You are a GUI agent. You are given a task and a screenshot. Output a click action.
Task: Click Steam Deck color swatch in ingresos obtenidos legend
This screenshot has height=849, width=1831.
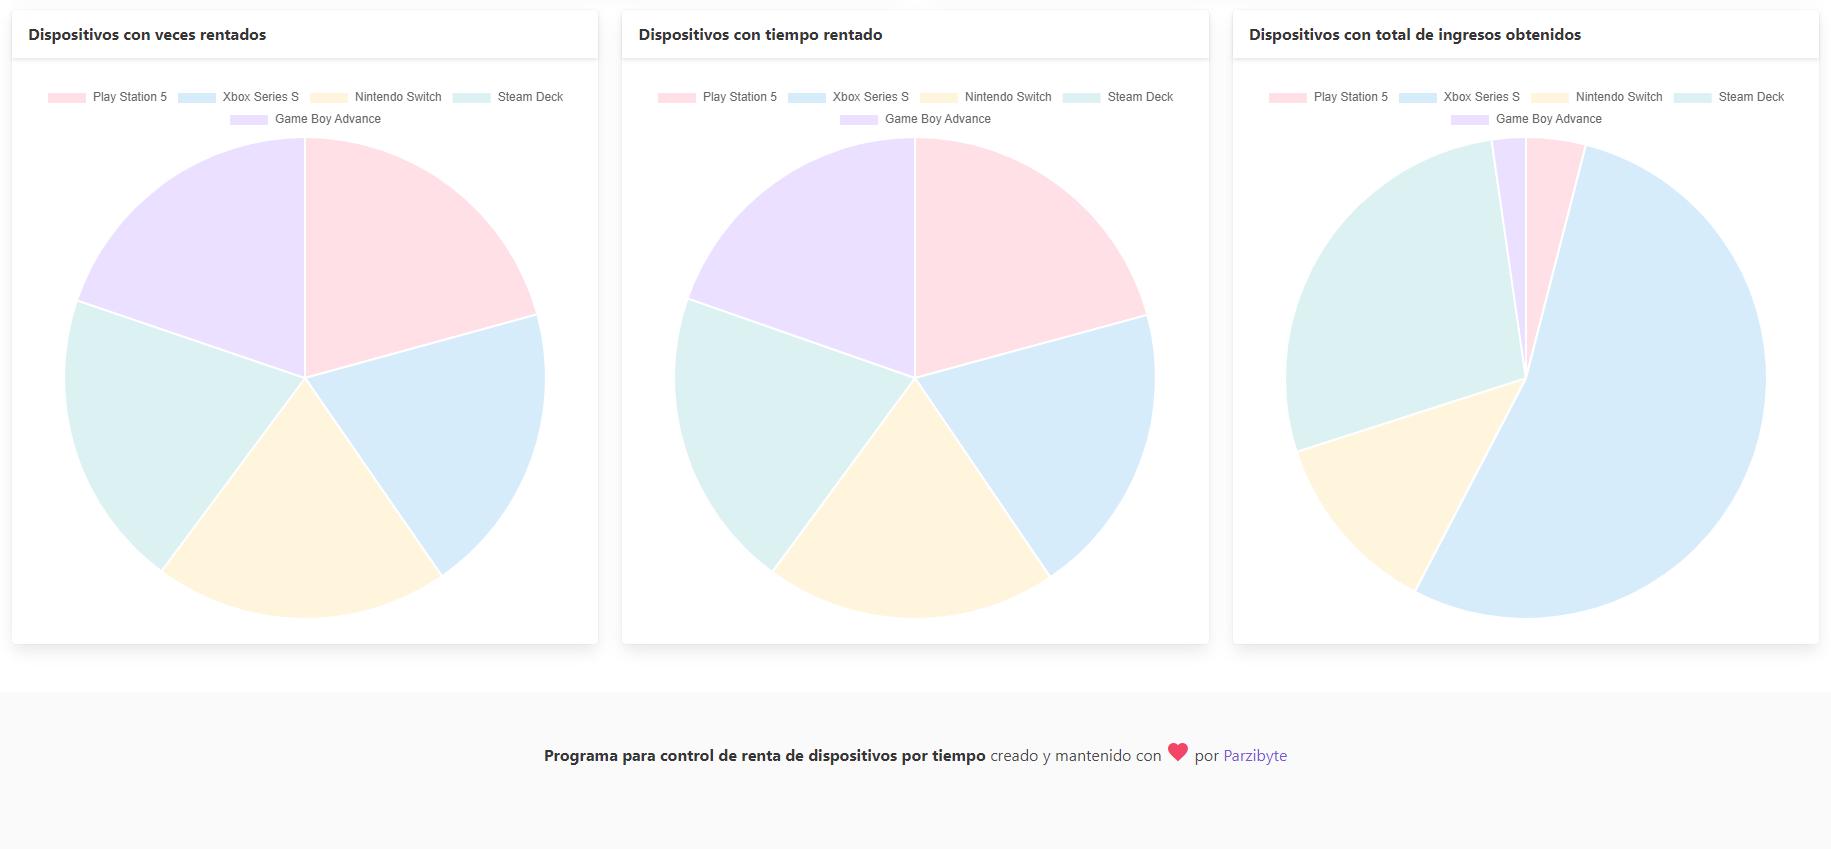[x=1692, y=98]
